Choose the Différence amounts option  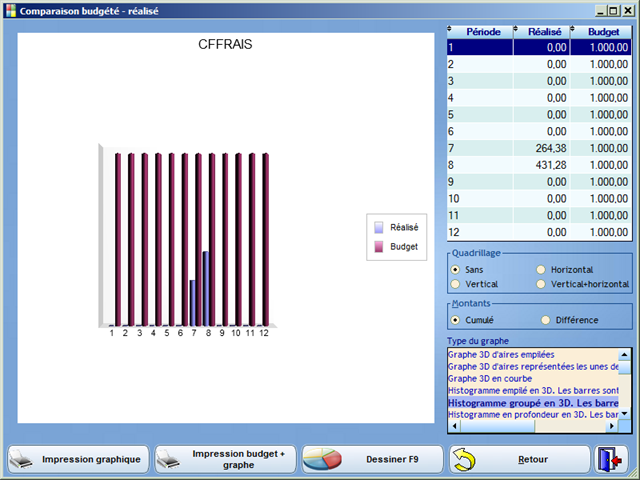point(545,320)
